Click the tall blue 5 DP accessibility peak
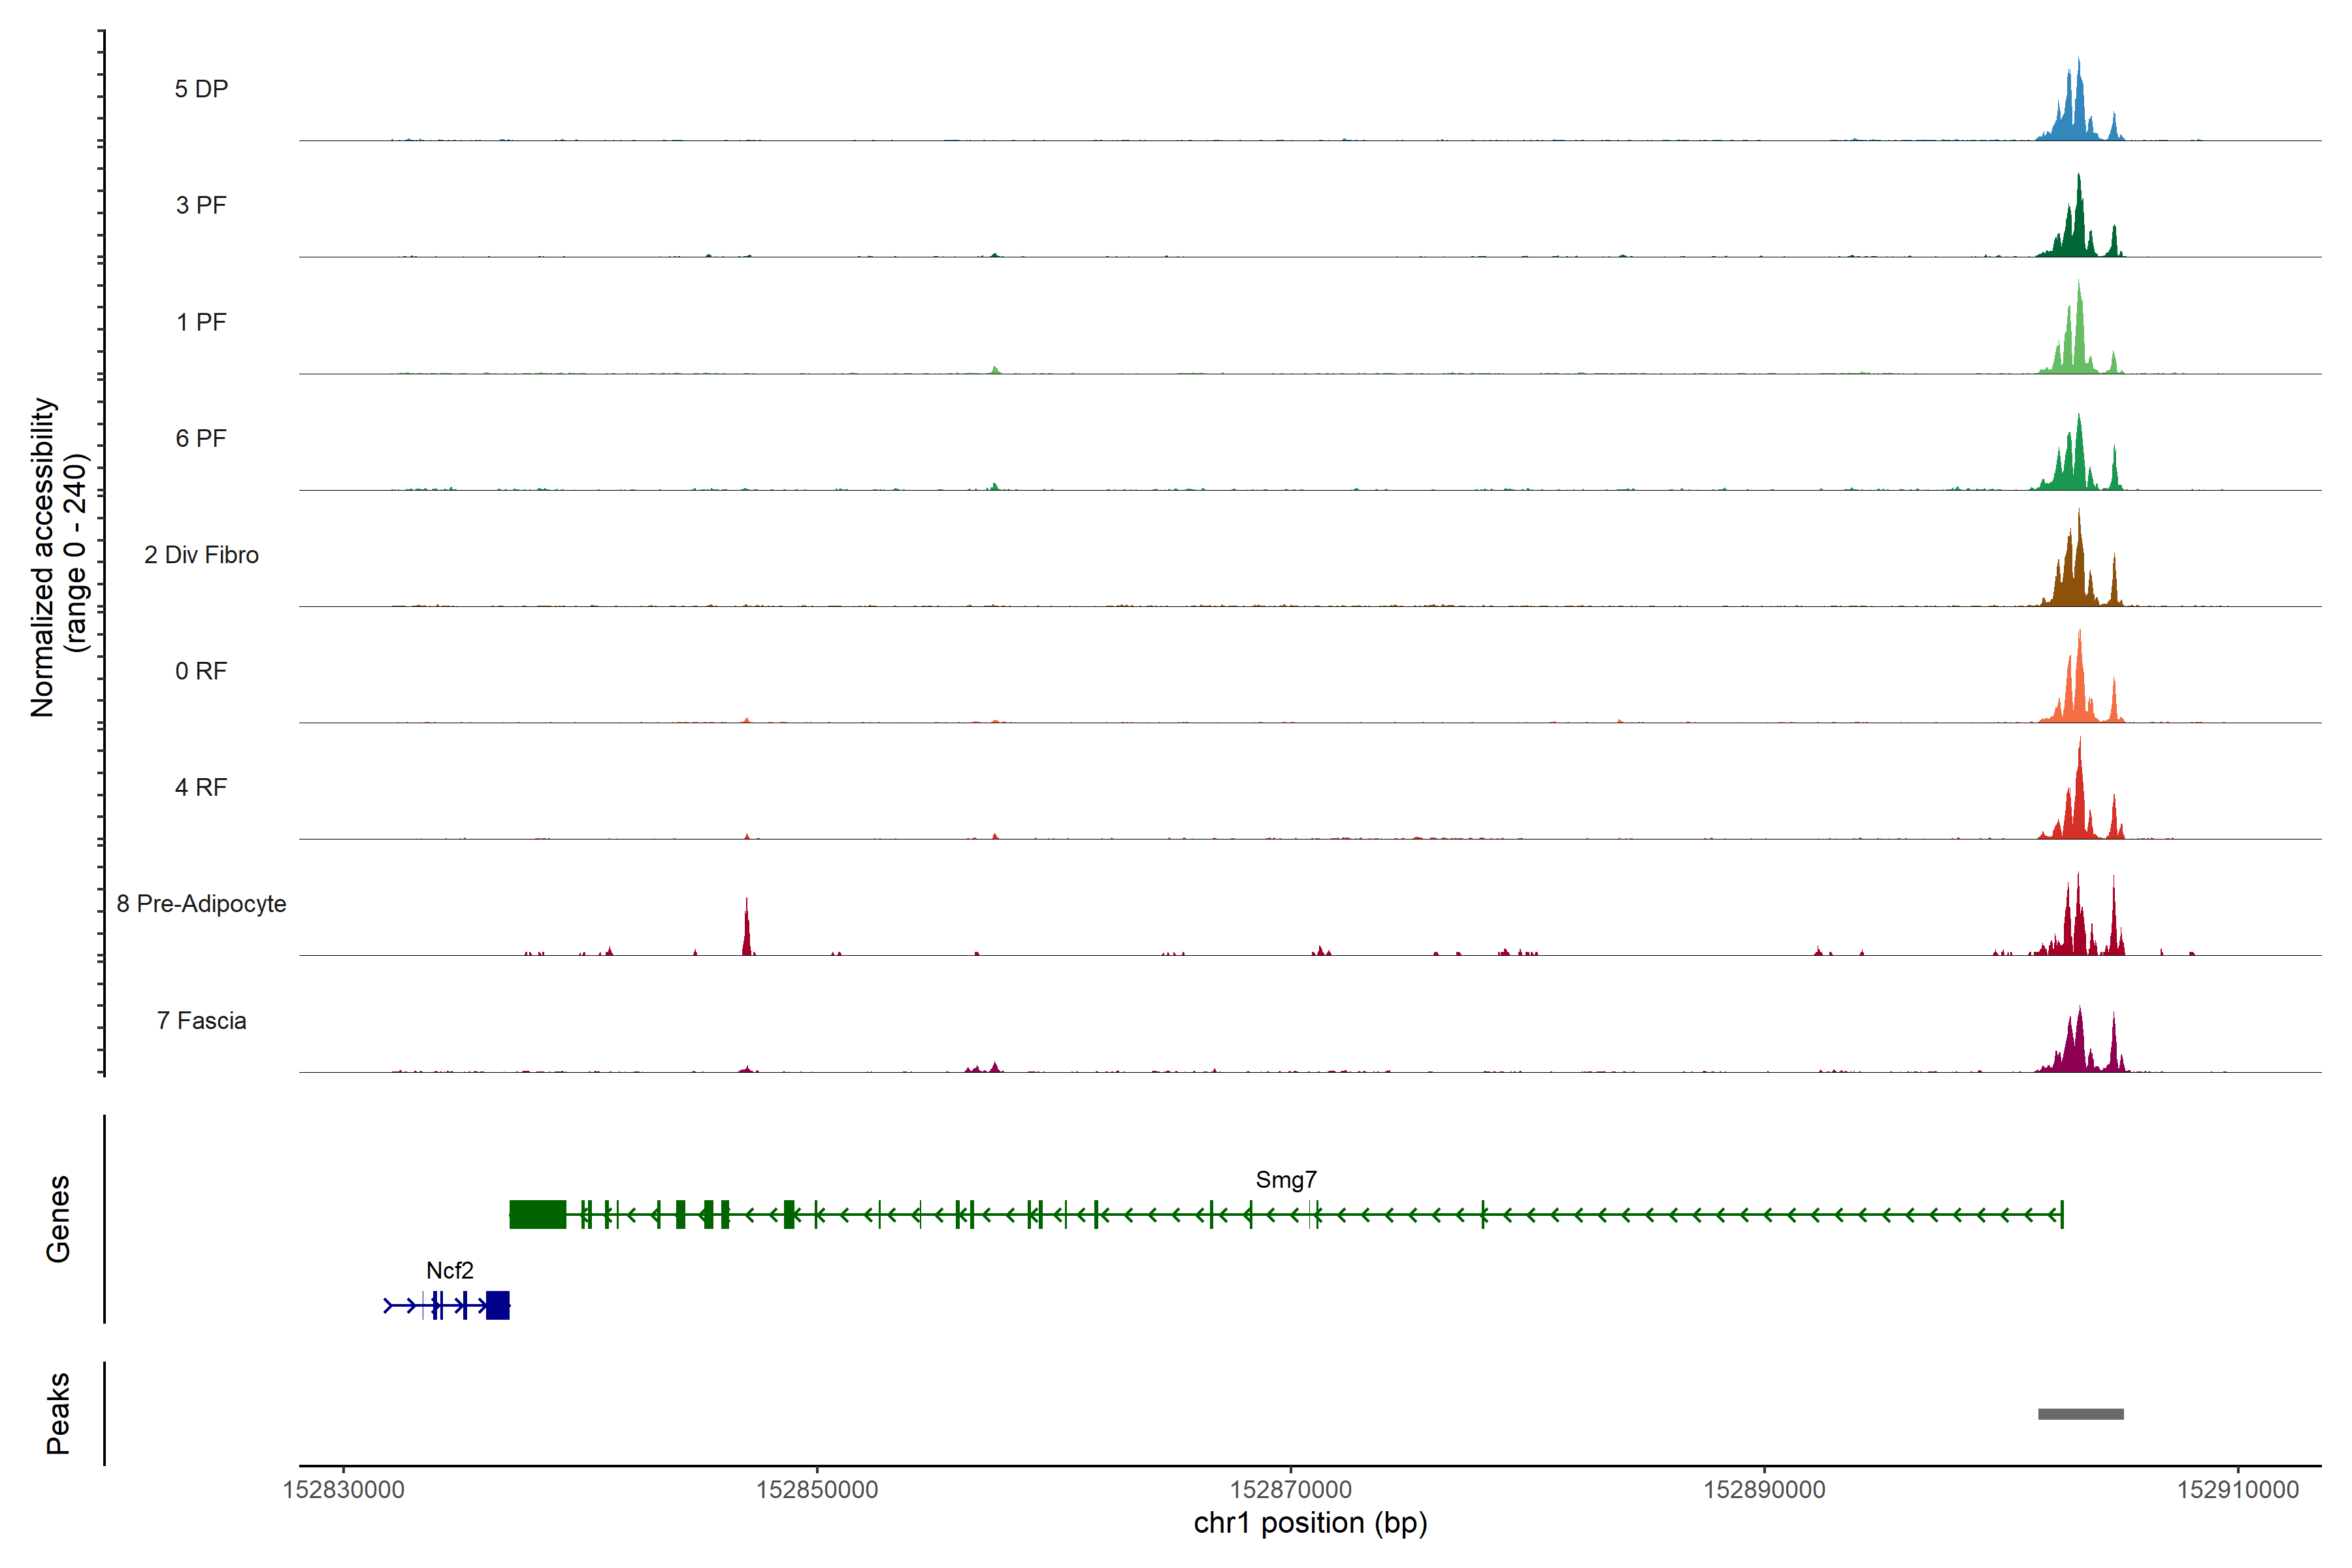 pyautogui.click(x=2078, y=115)
